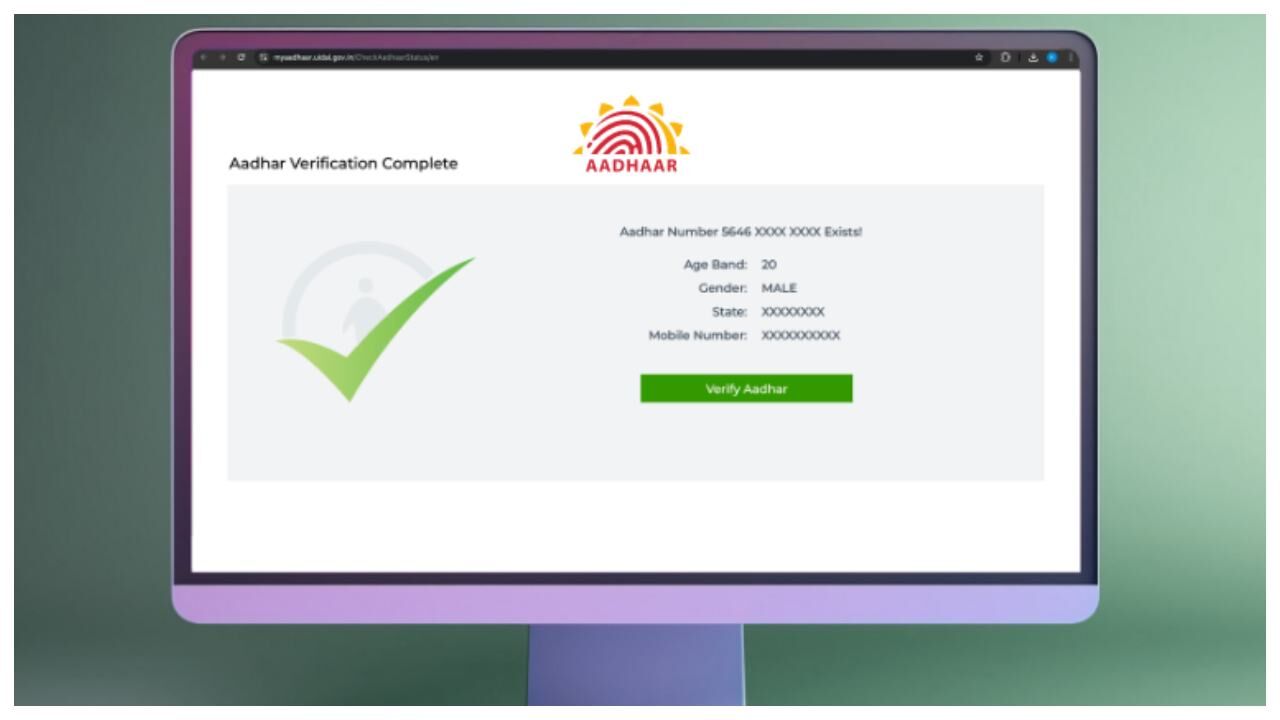
Task: Click the large green checkmark graphic
Action: click(x=375, y=328)
